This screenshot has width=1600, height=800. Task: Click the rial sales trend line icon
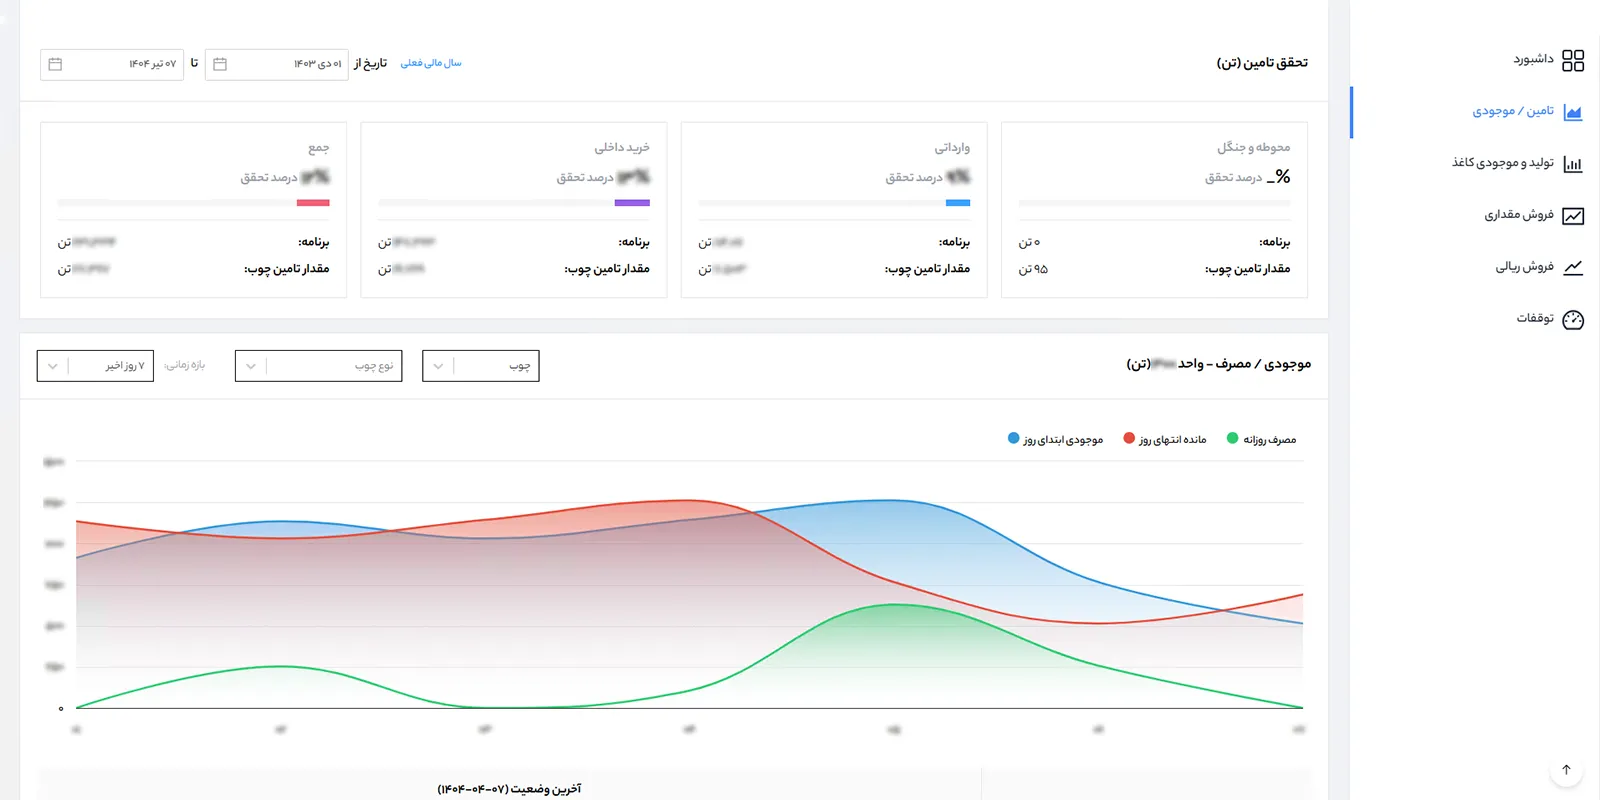point(1573,267)
